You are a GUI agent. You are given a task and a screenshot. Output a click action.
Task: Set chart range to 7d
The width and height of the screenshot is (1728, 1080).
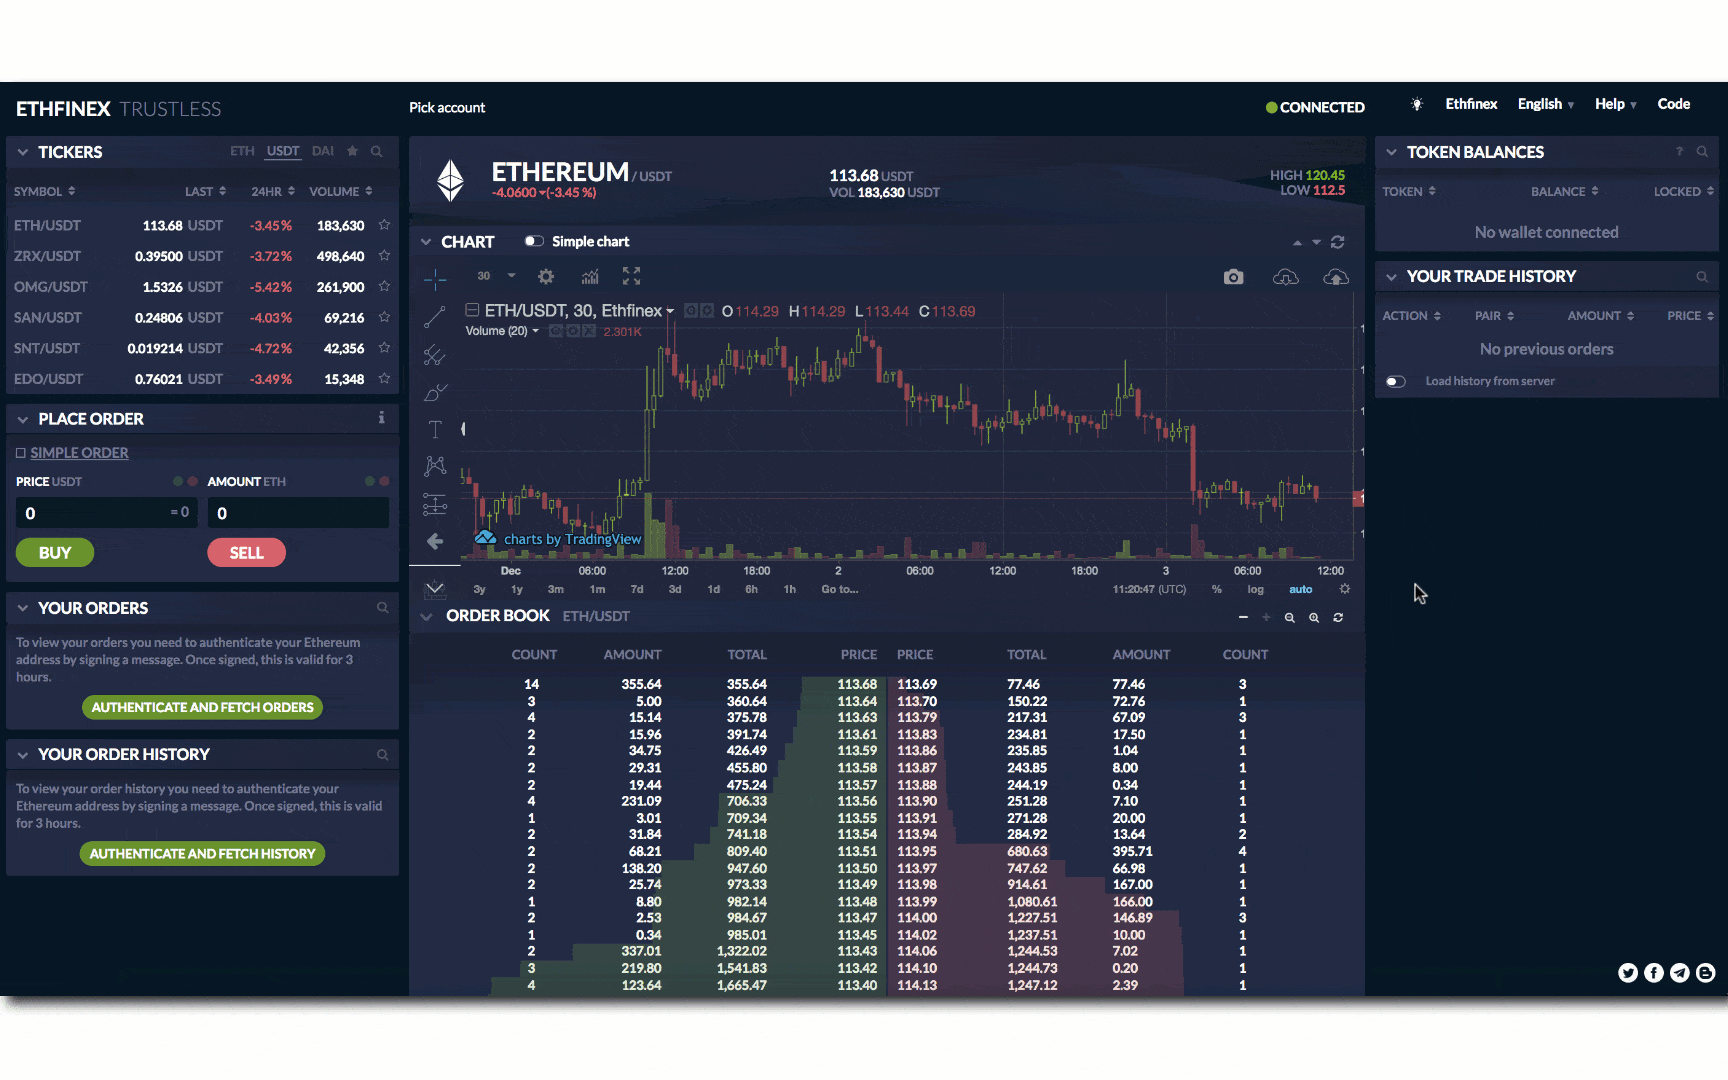[637, 589]
